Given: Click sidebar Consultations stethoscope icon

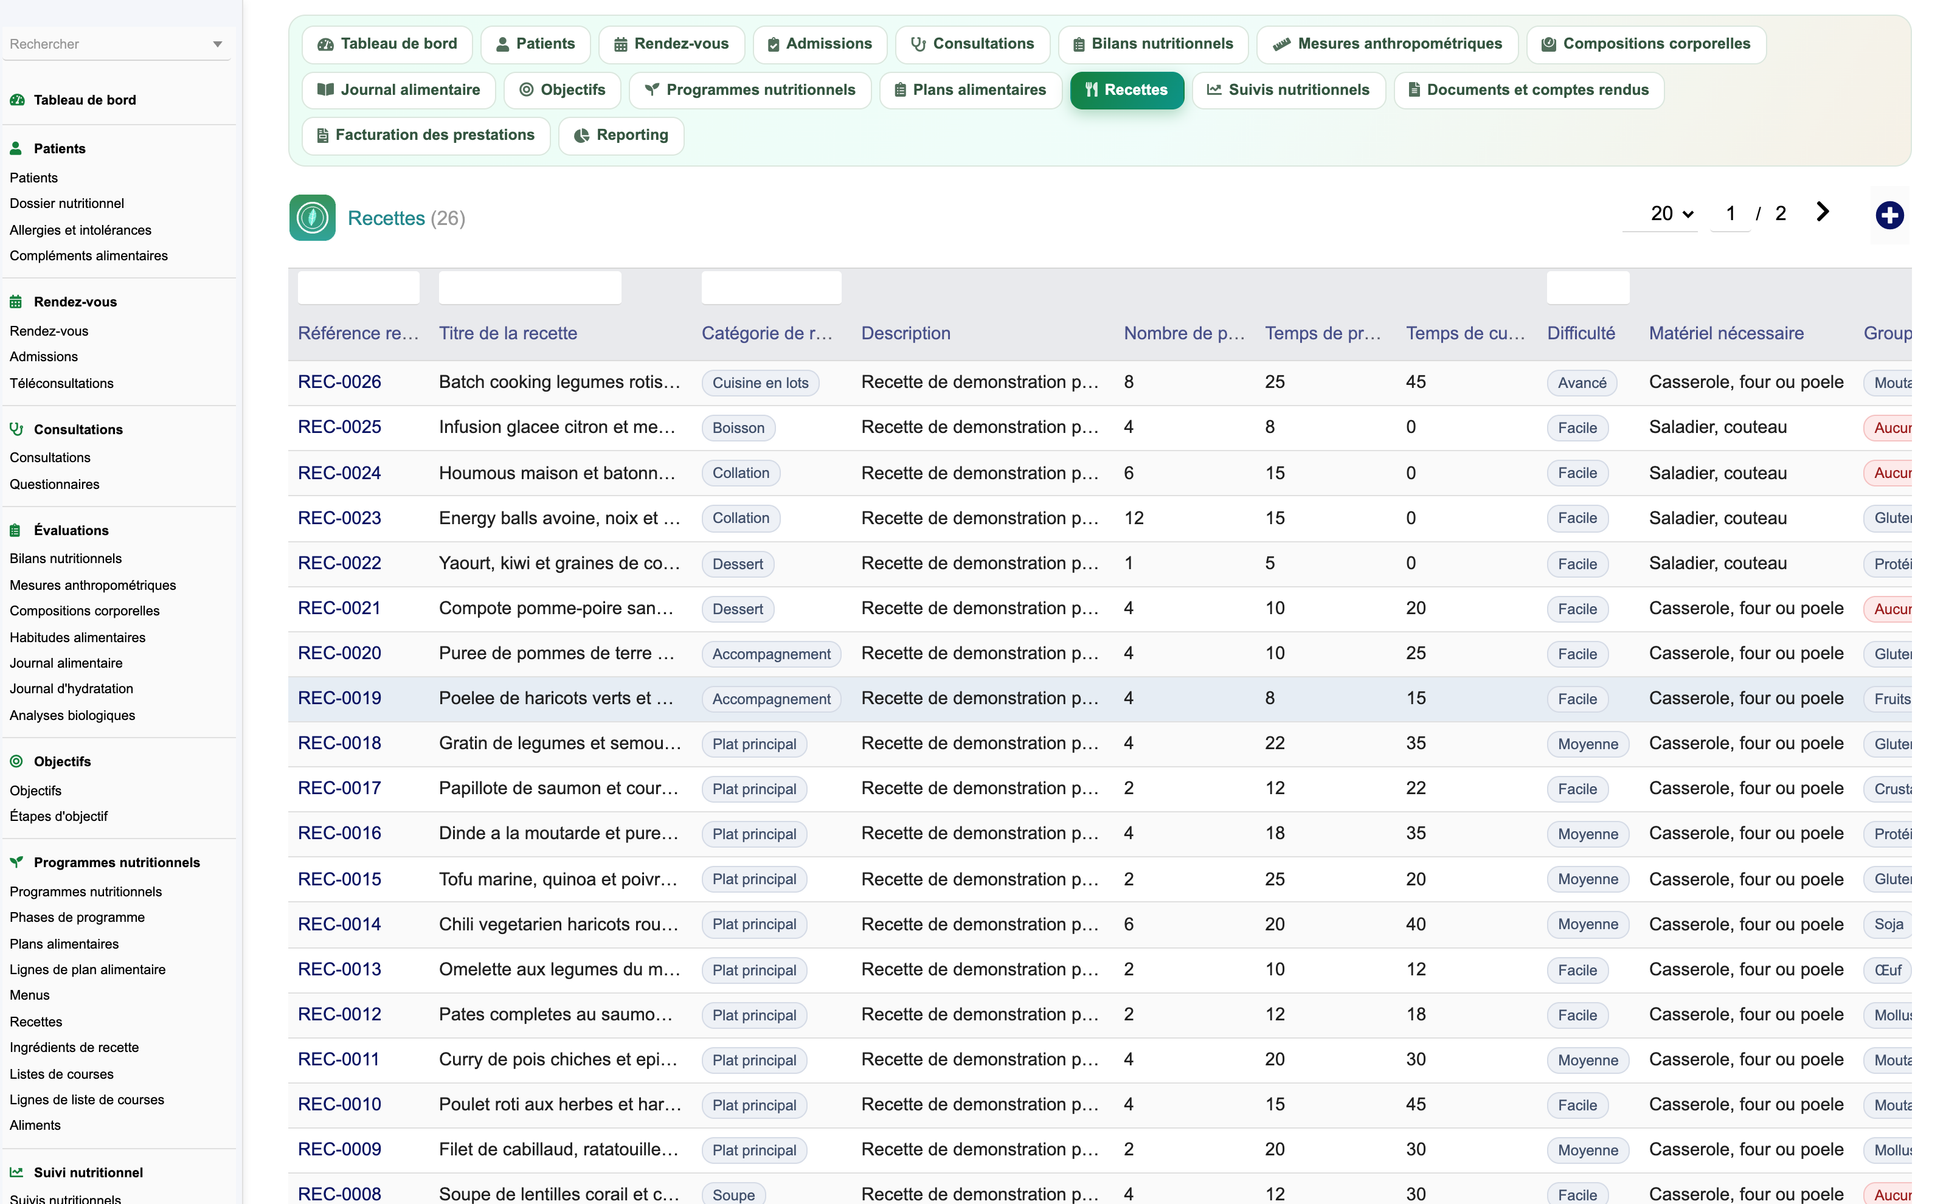Looking at the screenshot, I should (16, 429).
